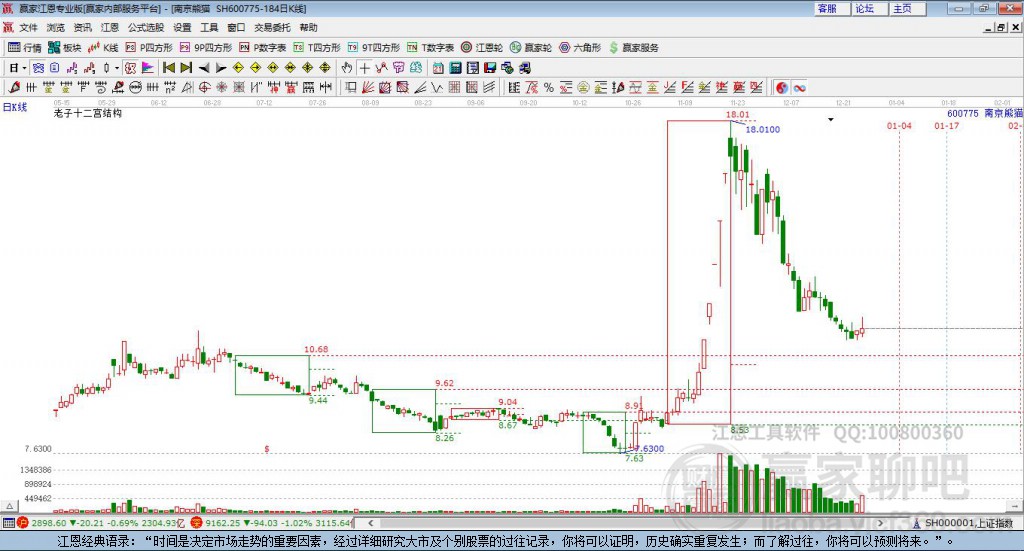Screen dimensions: 1024x551
Task: Click the 日K线 period label
Action: 15,107
